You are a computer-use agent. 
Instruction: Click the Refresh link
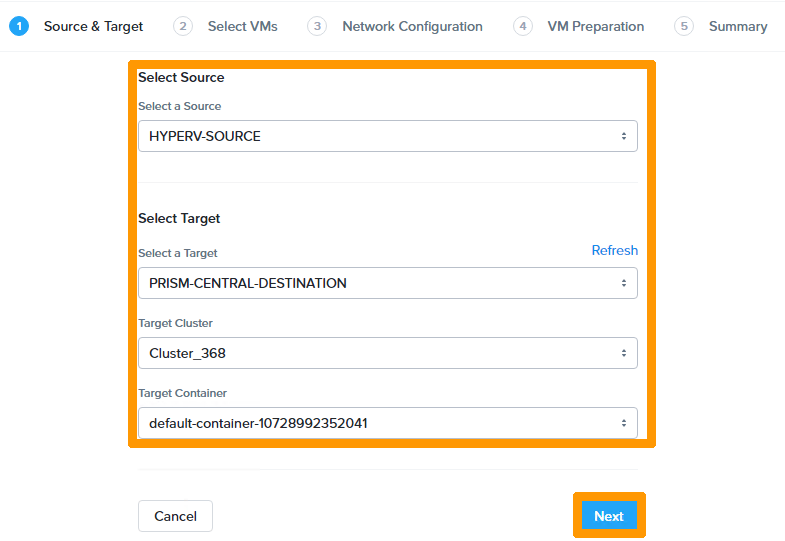coord(614,251)
